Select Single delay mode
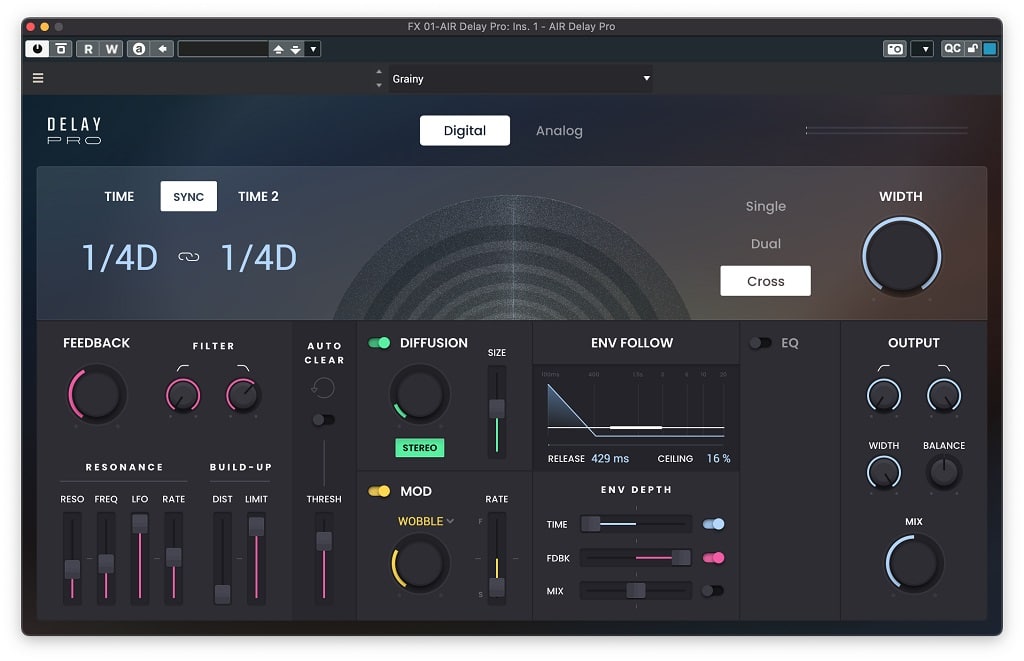The image size is (1024, 661). (765, 206)
